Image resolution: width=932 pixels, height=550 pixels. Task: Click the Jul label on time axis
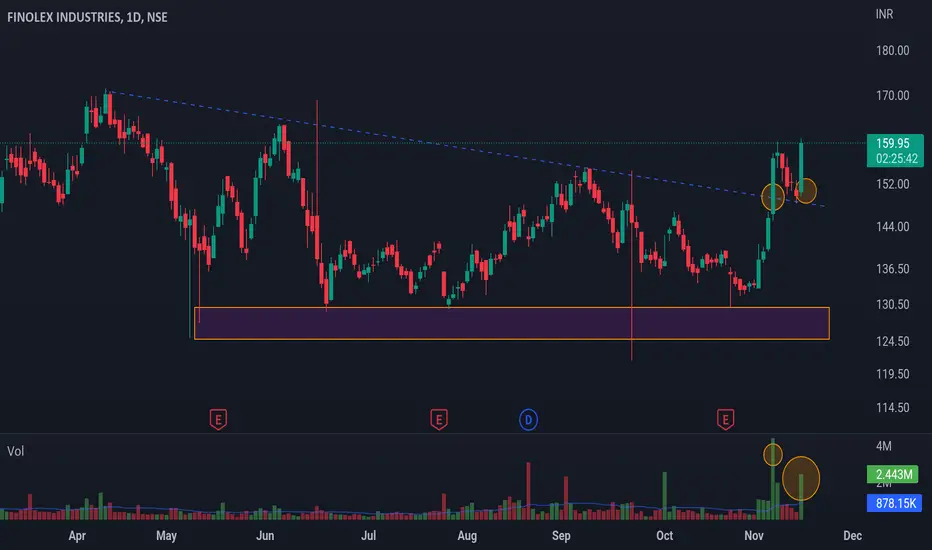(x=369, y=536)
